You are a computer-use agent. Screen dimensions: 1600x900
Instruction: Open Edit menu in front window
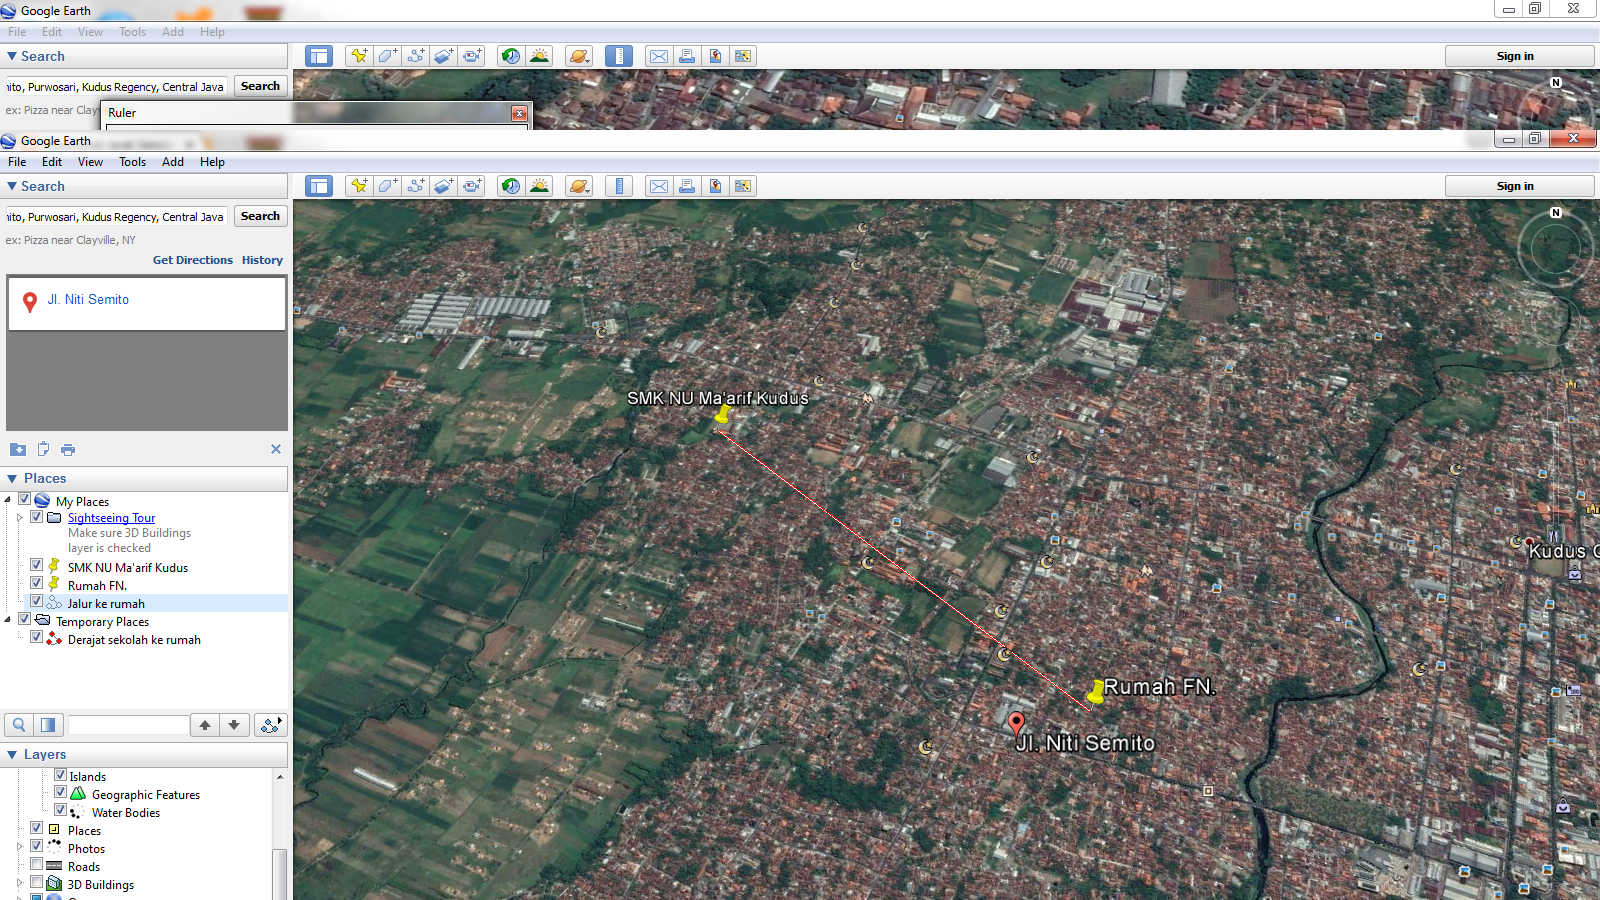(52, 162)
